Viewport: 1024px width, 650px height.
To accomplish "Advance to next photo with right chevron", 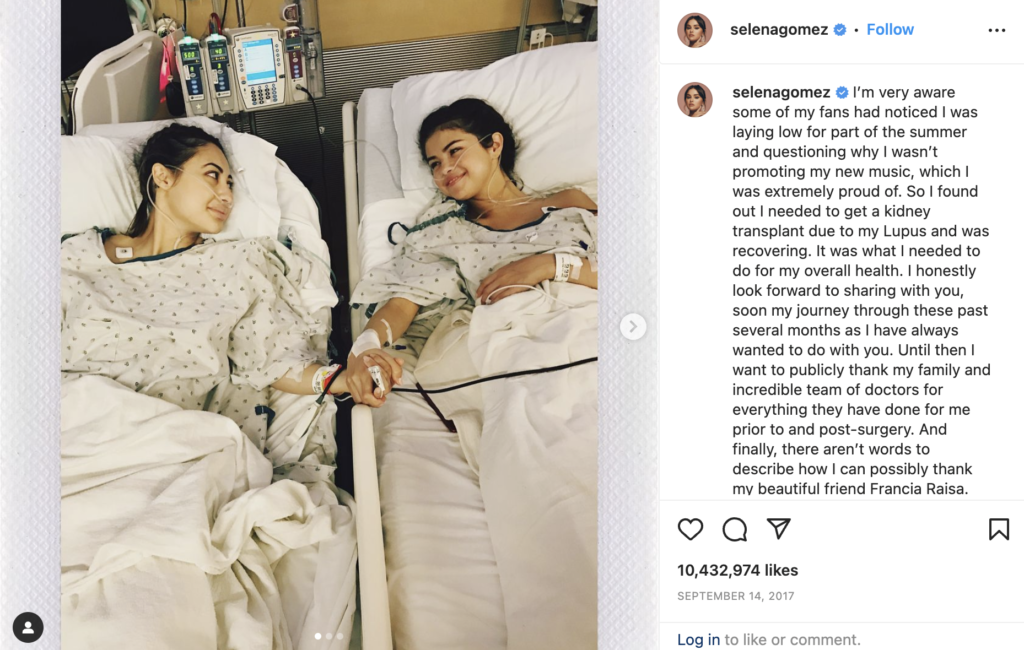I will [x=633, y=326].
